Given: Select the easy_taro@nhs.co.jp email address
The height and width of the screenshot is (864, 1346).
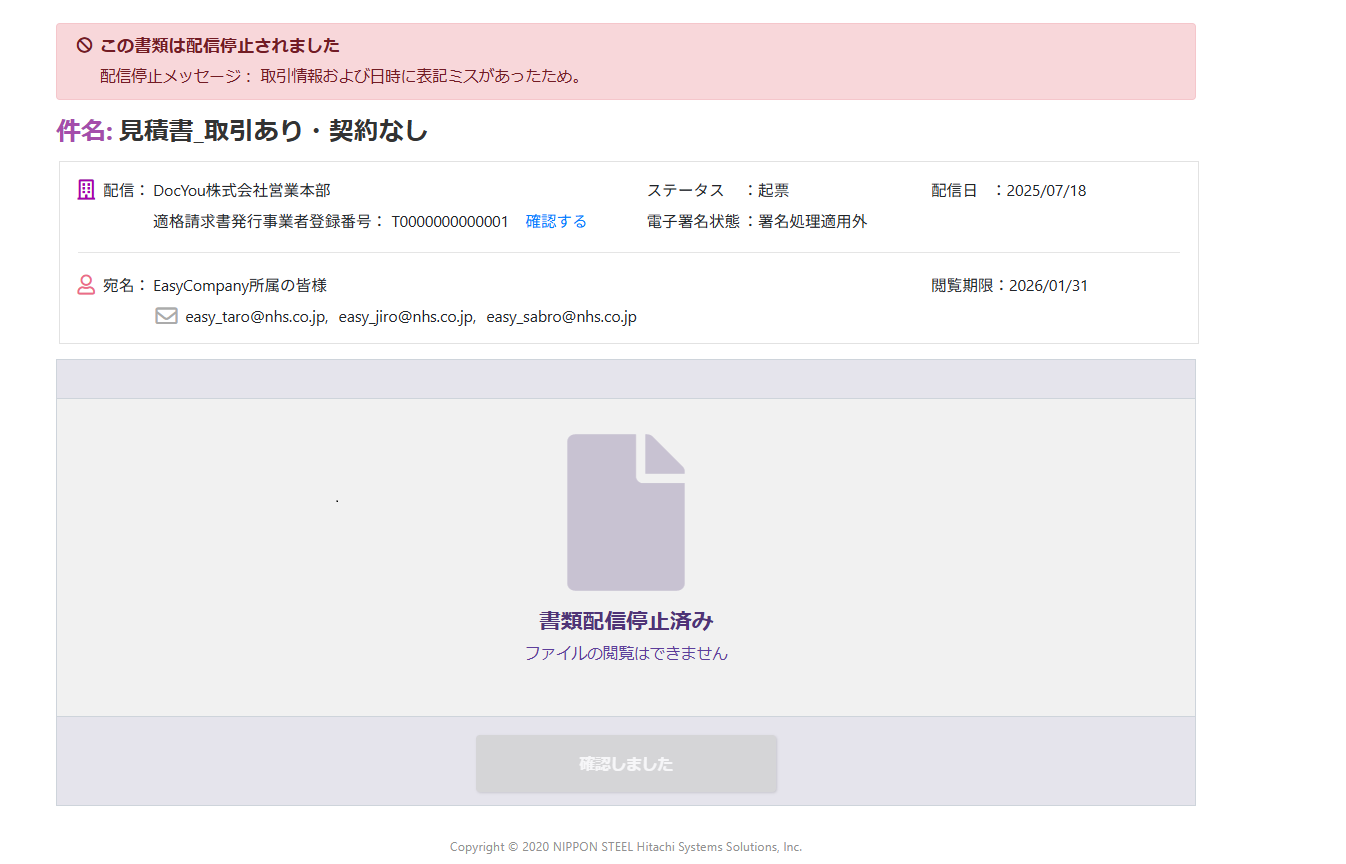Looking at the screenshot, I should coord(255,317).
